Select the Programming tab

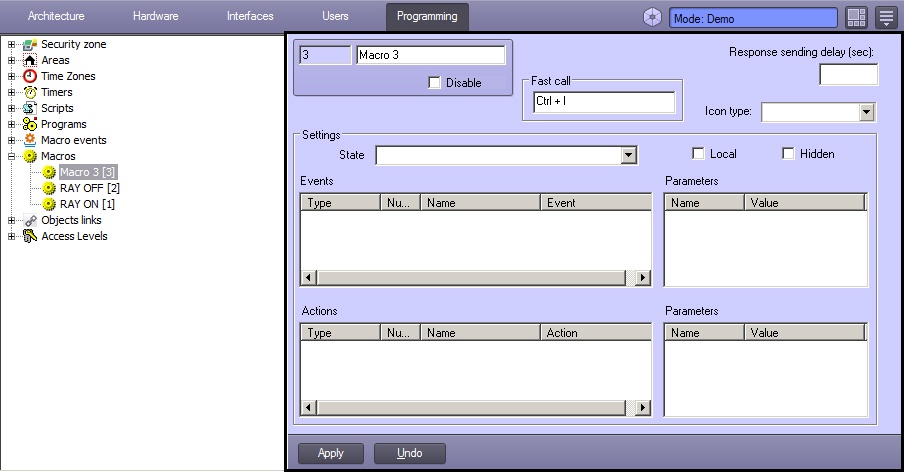[427, 16]
